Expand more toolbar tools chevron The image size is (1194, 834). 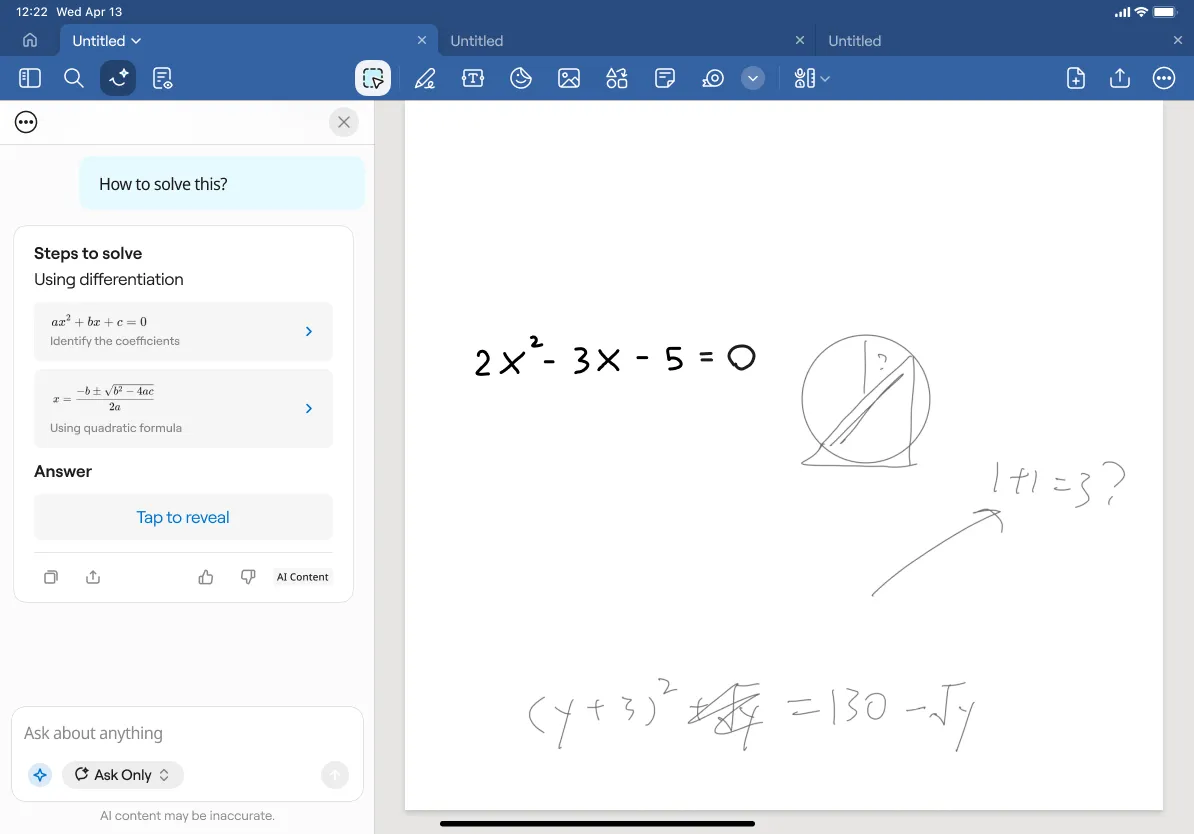[x=753, y=78]
